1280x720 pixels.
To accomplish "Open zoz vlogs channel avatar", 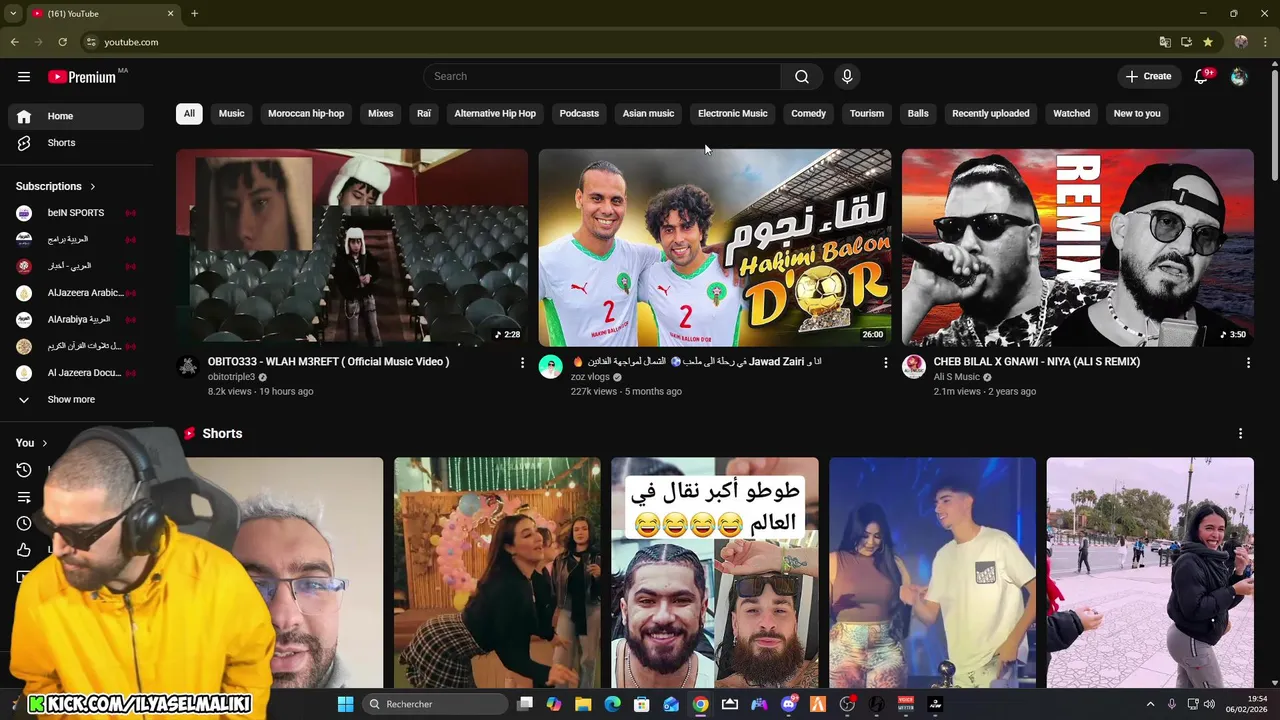I will 551,367.
